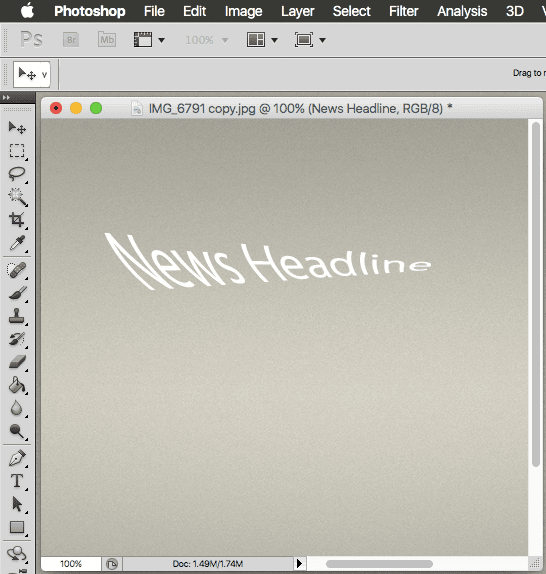This screenshot has width=546, height=574.
Task: Click the horizontal scrollbar of the document
Action: click(x=379, y=563)
